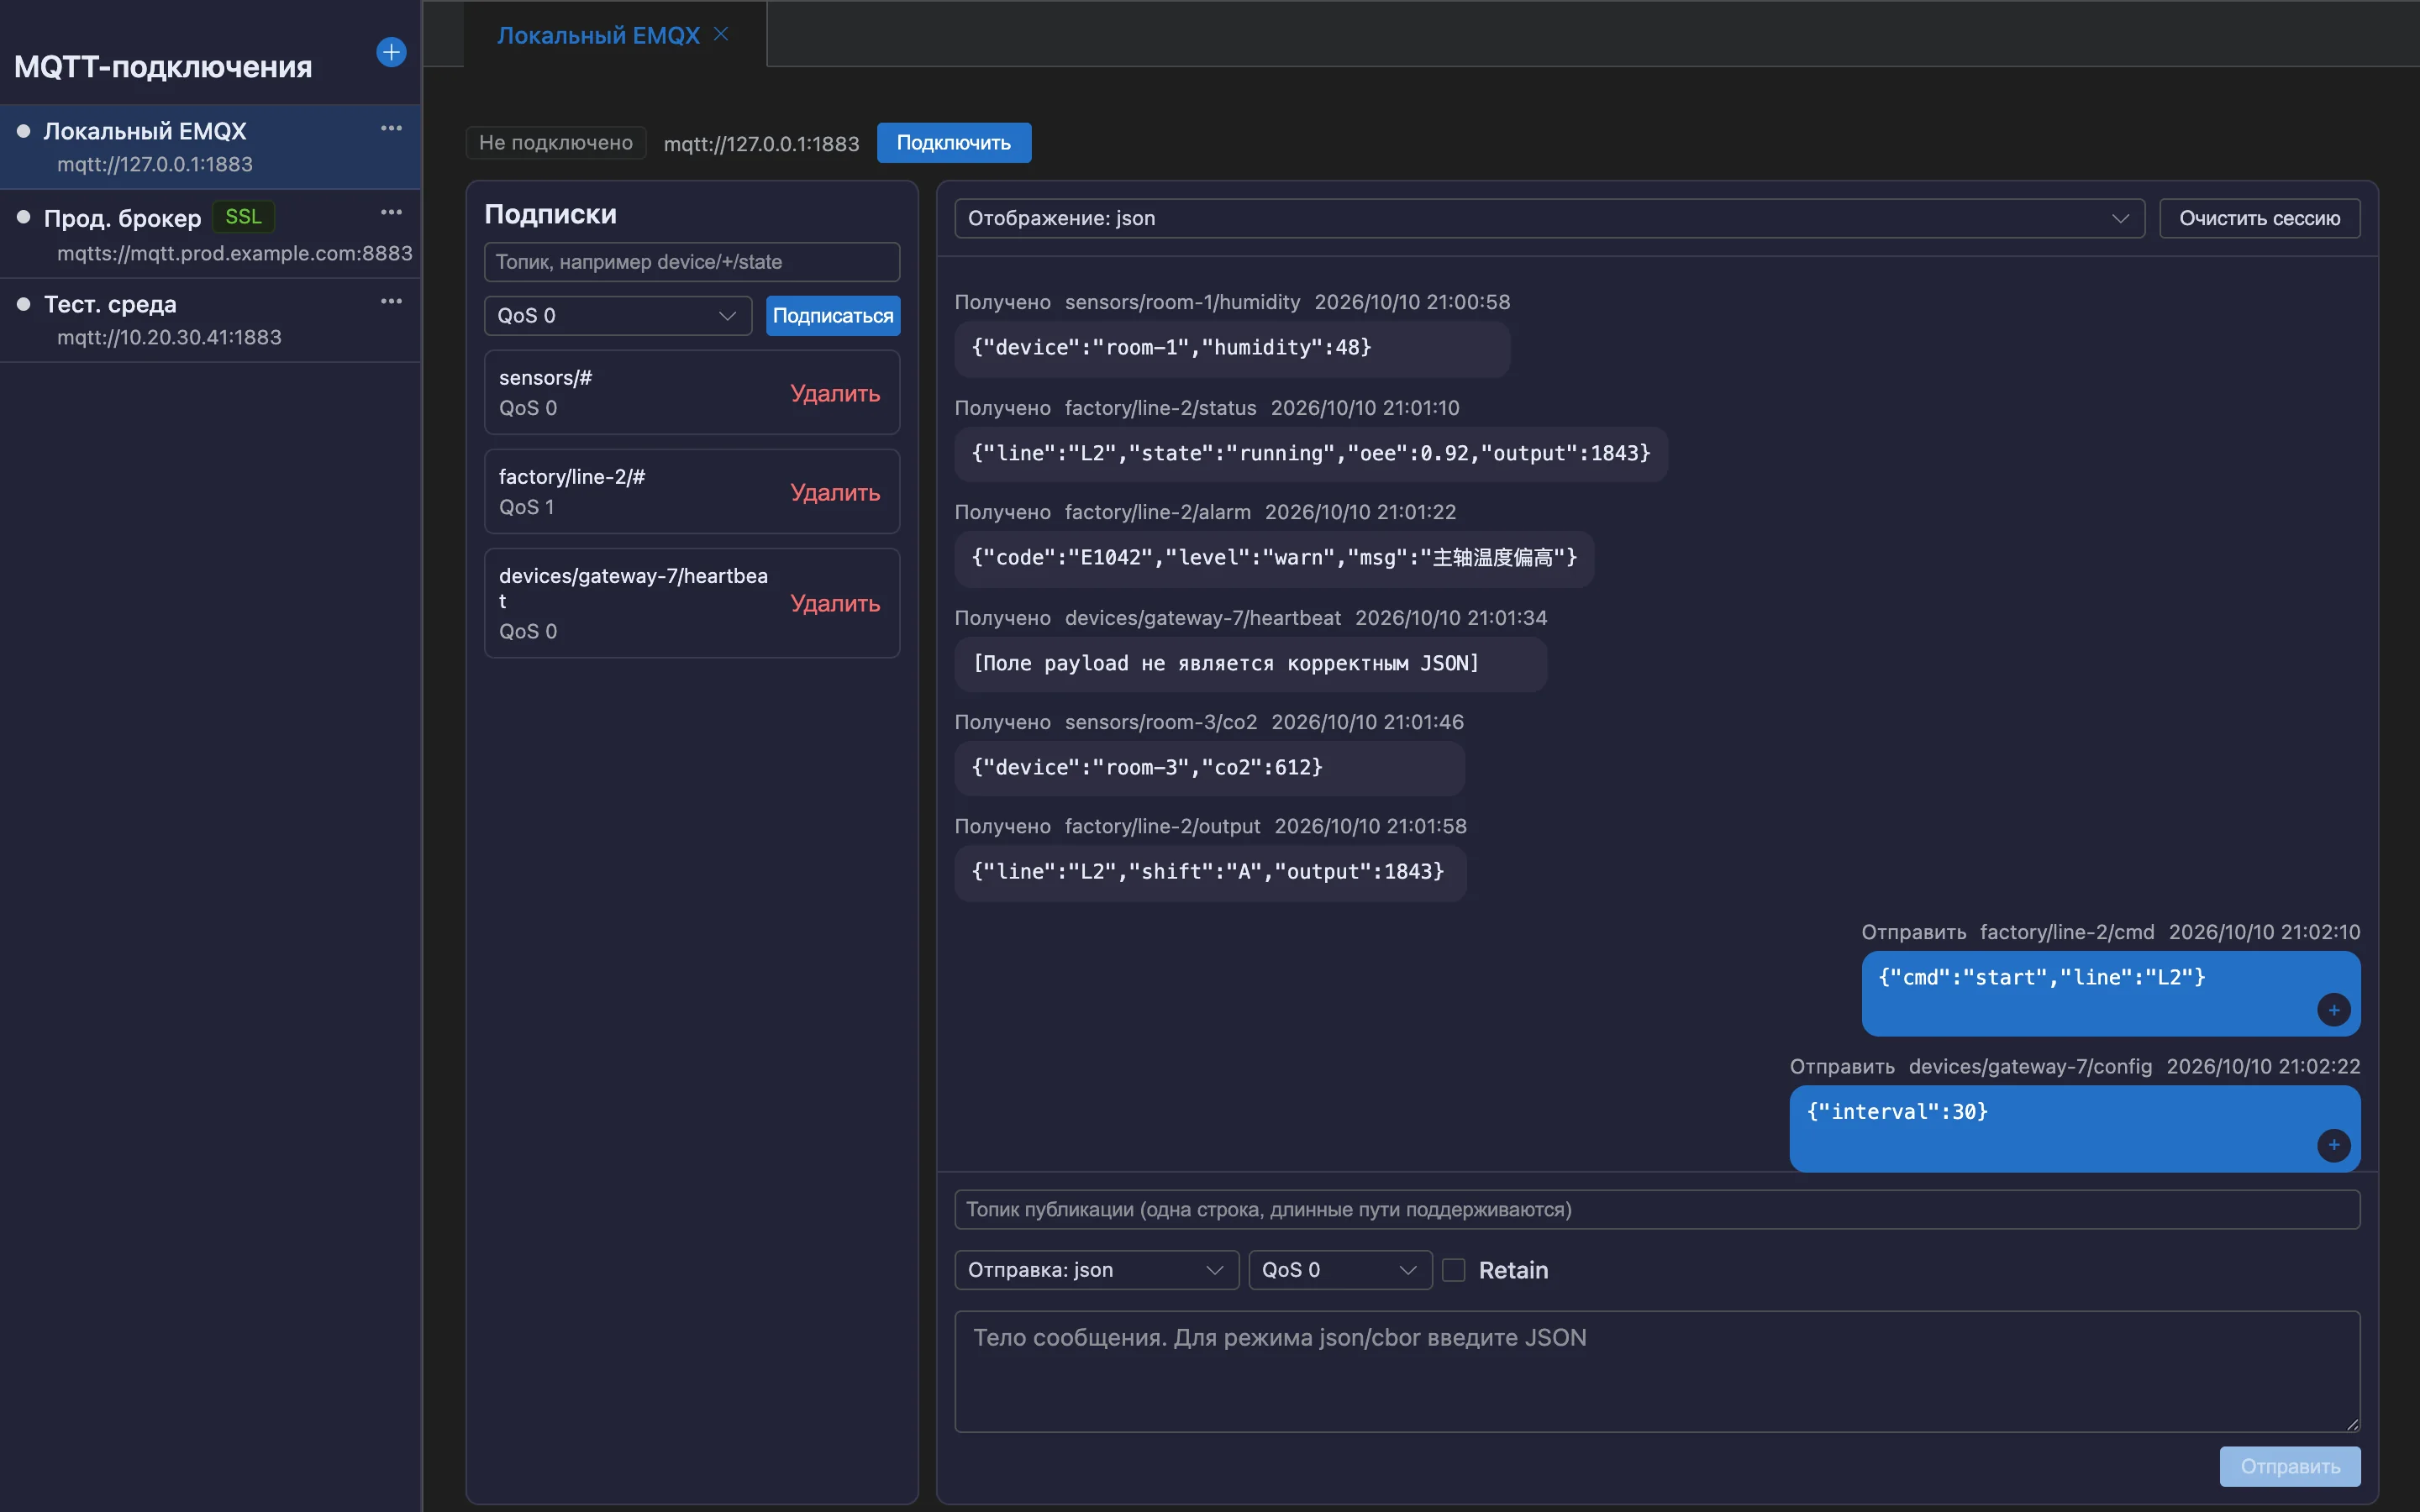2420x1512 pixels.
Task: Click the sensors/# subscription card
Action: pos(691,392)
